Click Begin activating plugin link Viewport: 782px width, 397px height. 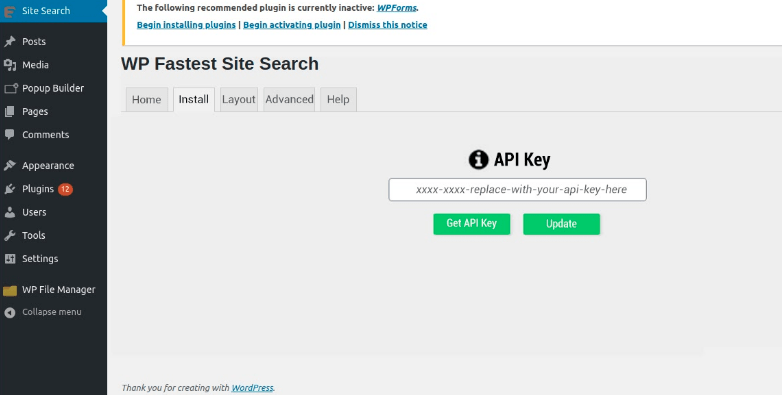292,25
